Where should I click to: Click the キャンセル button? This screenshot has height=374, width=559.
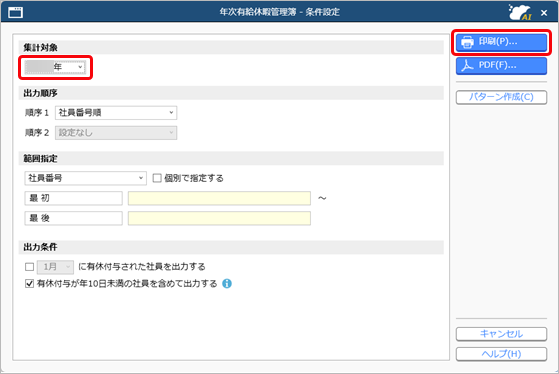click(501, 334)
